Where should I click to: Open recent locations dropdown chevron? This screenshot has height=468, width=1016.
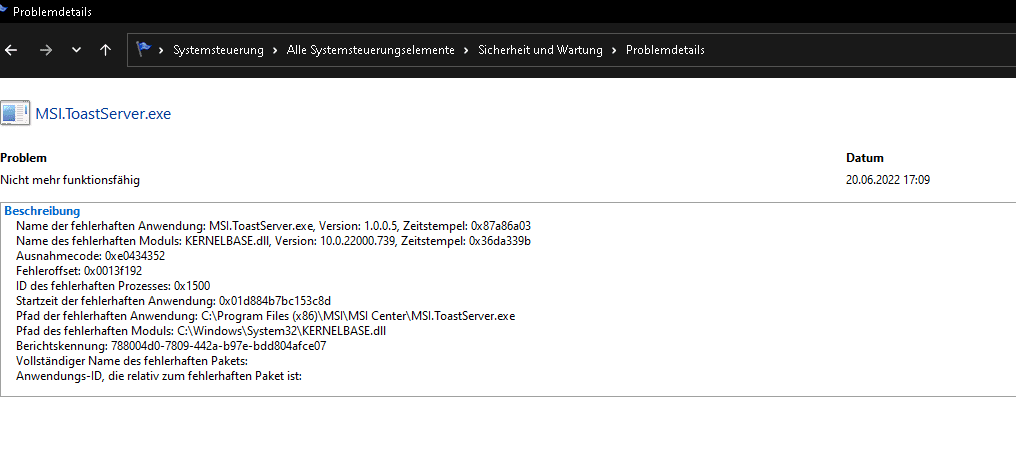coord(76,50)
